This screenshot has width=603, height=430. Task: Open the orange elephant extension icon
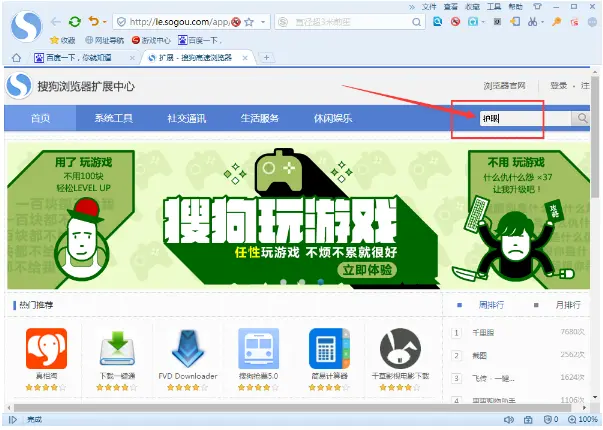[x=46, y=348]
